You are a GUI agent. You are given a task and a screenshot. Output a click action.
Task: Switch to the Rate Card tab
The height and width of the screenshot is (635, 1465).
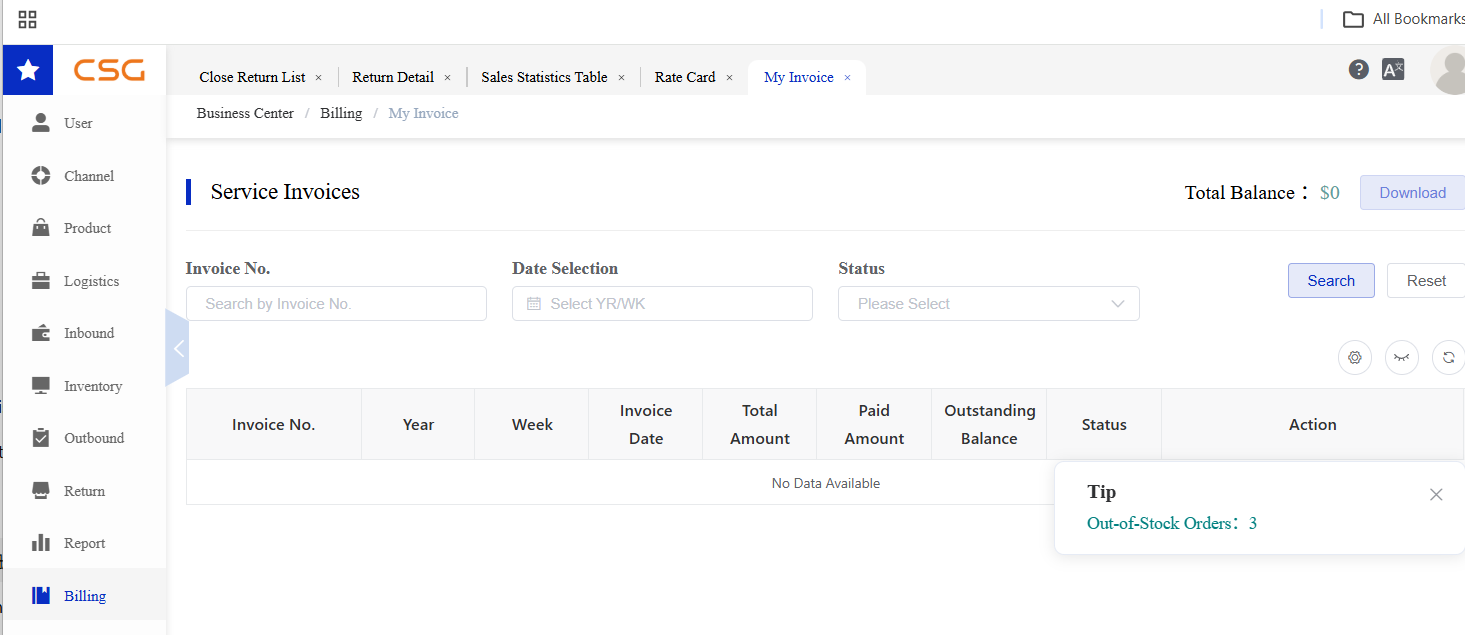(685, 77)
